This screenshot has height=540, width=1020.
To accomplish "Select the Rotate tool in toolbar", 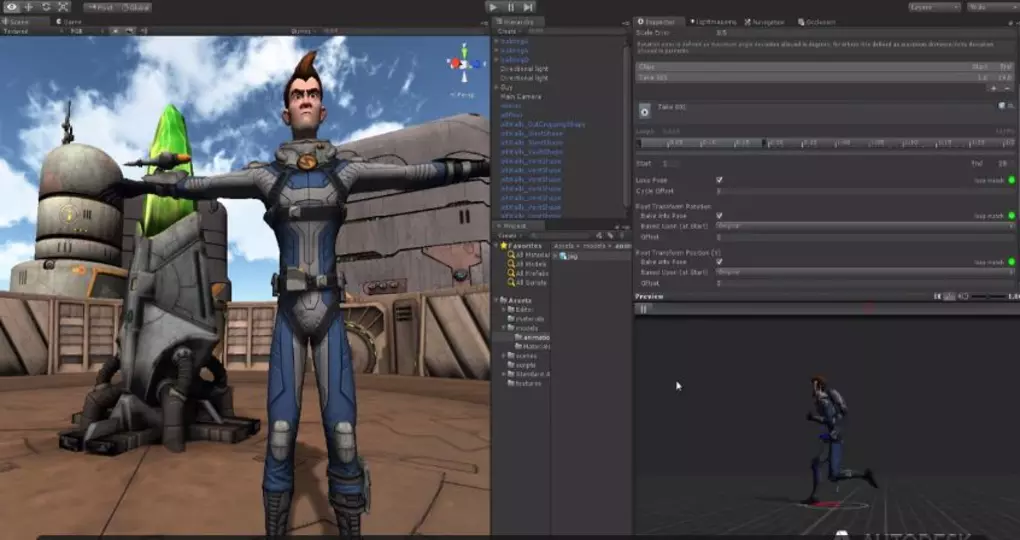I will tap(46, 7).
